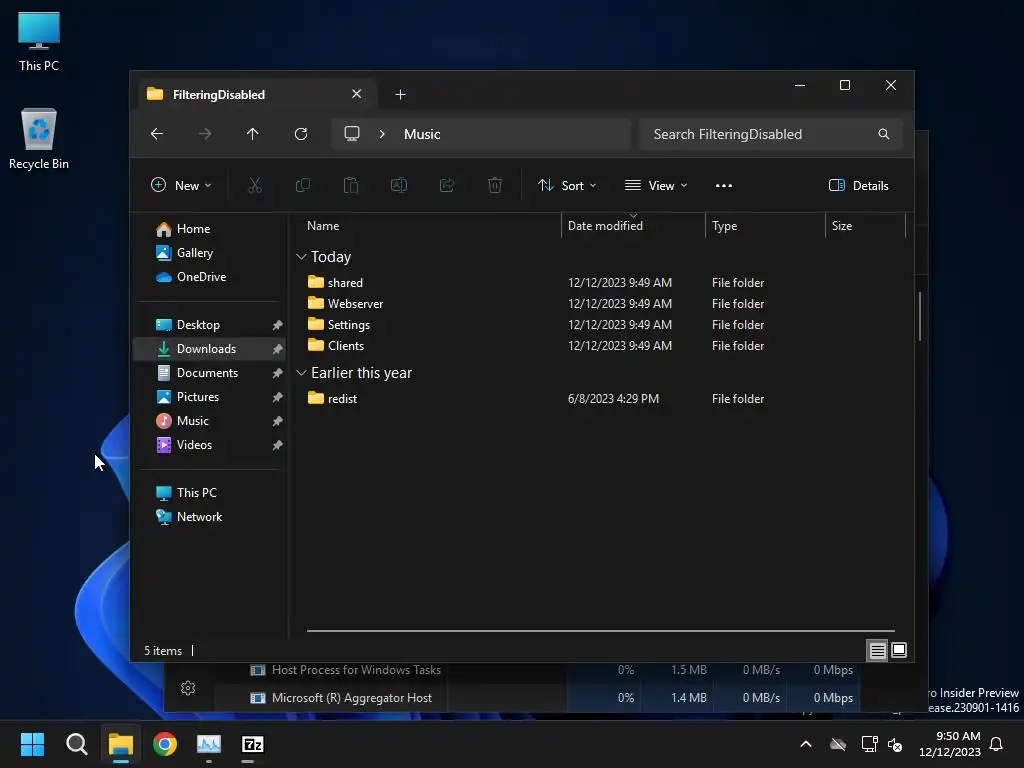
Task: Open taskbar Search
Action: 76,744
